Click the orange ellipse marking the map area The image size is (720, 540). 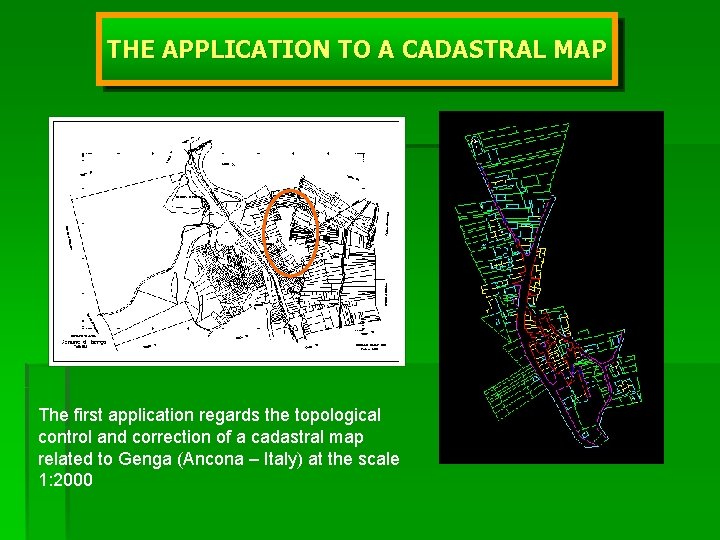[290, 233]
